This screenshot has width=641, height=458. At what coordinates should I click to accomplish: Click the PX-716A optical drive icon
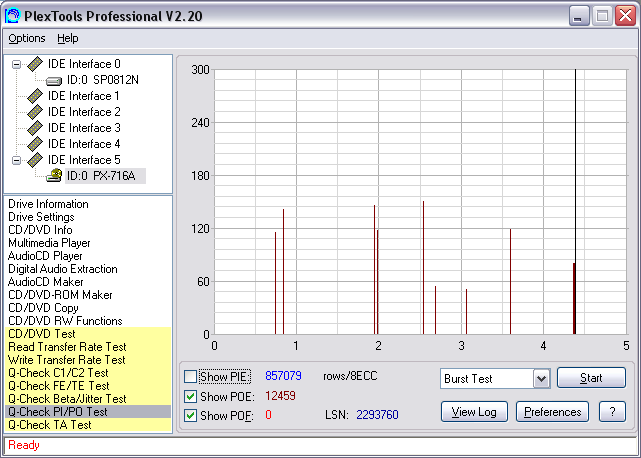coord(54,175)
